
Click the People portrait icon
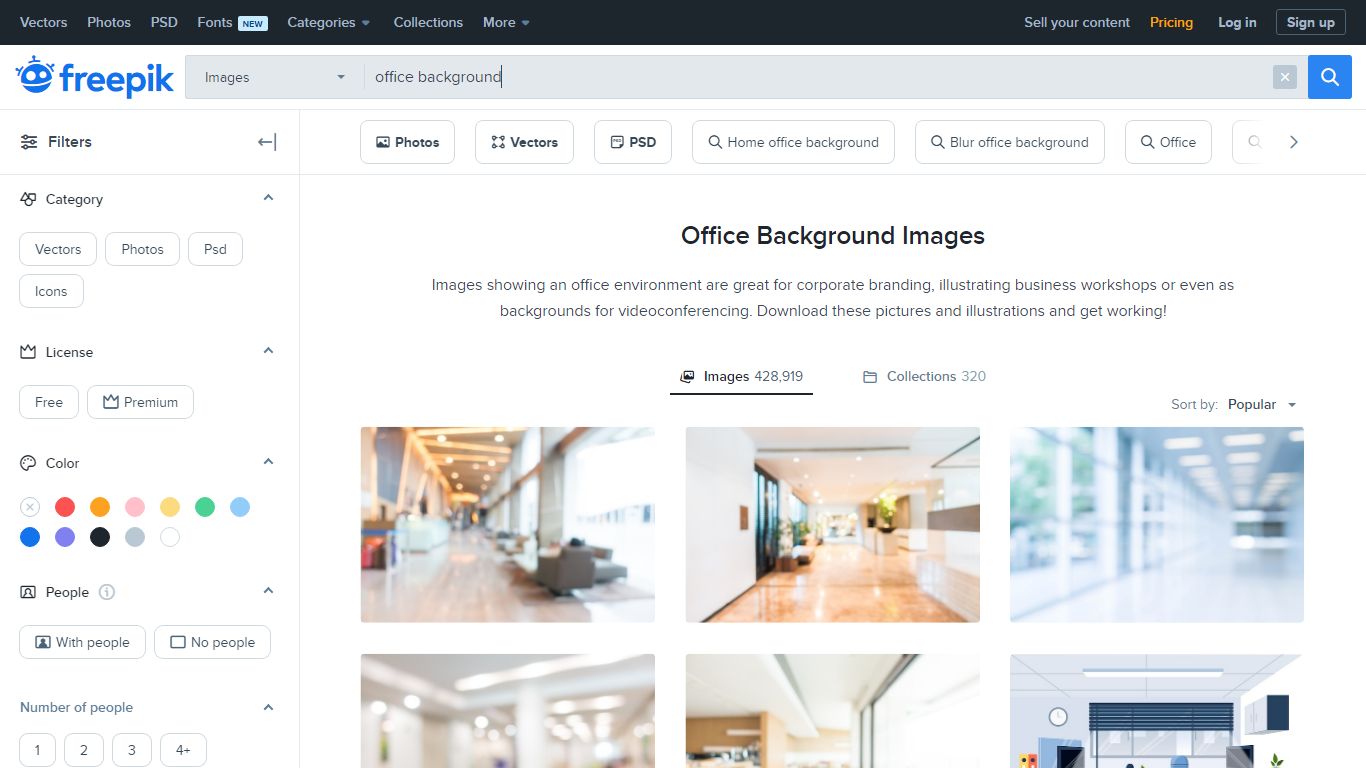point(28,592)
